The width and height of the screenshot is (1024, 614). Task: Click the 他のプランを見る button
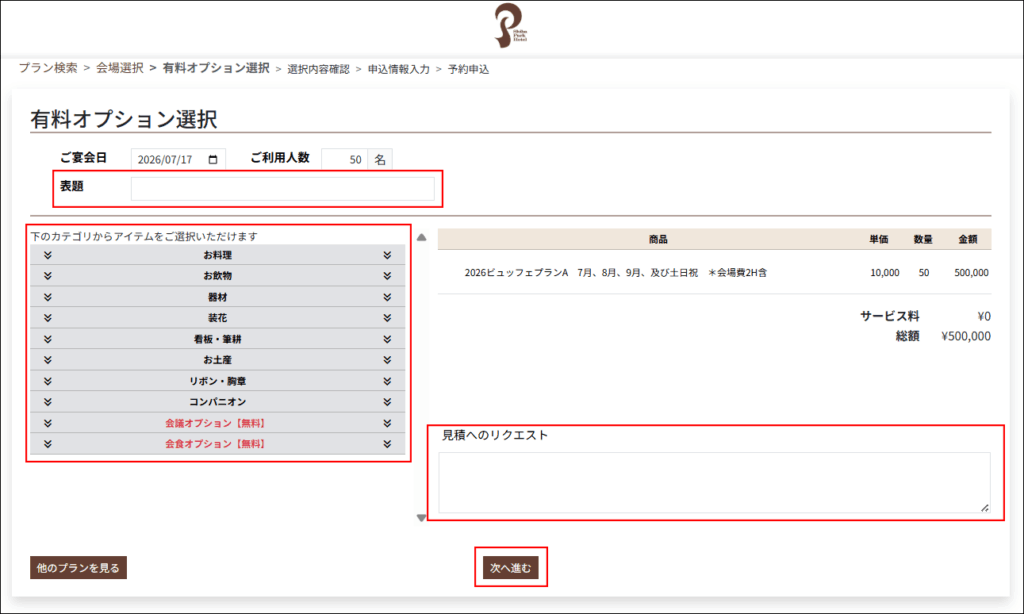(78, 568)
